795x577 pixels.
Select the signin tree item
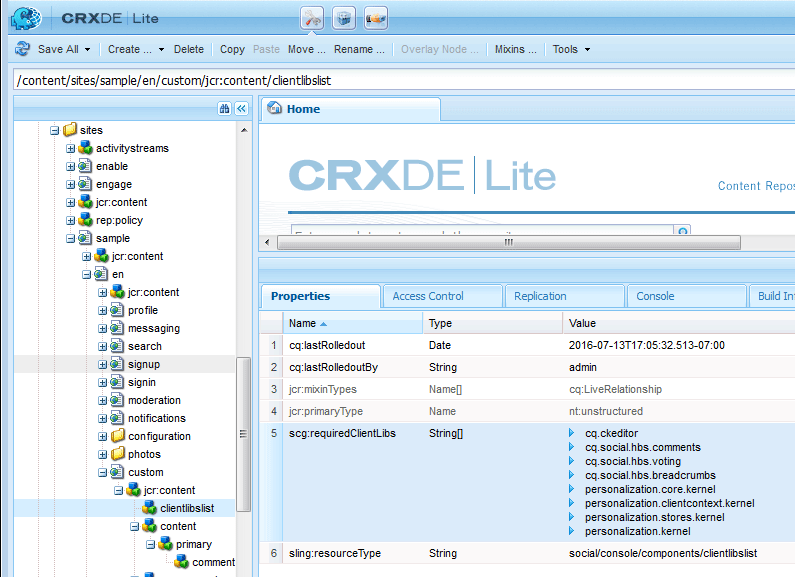[141, 382]
